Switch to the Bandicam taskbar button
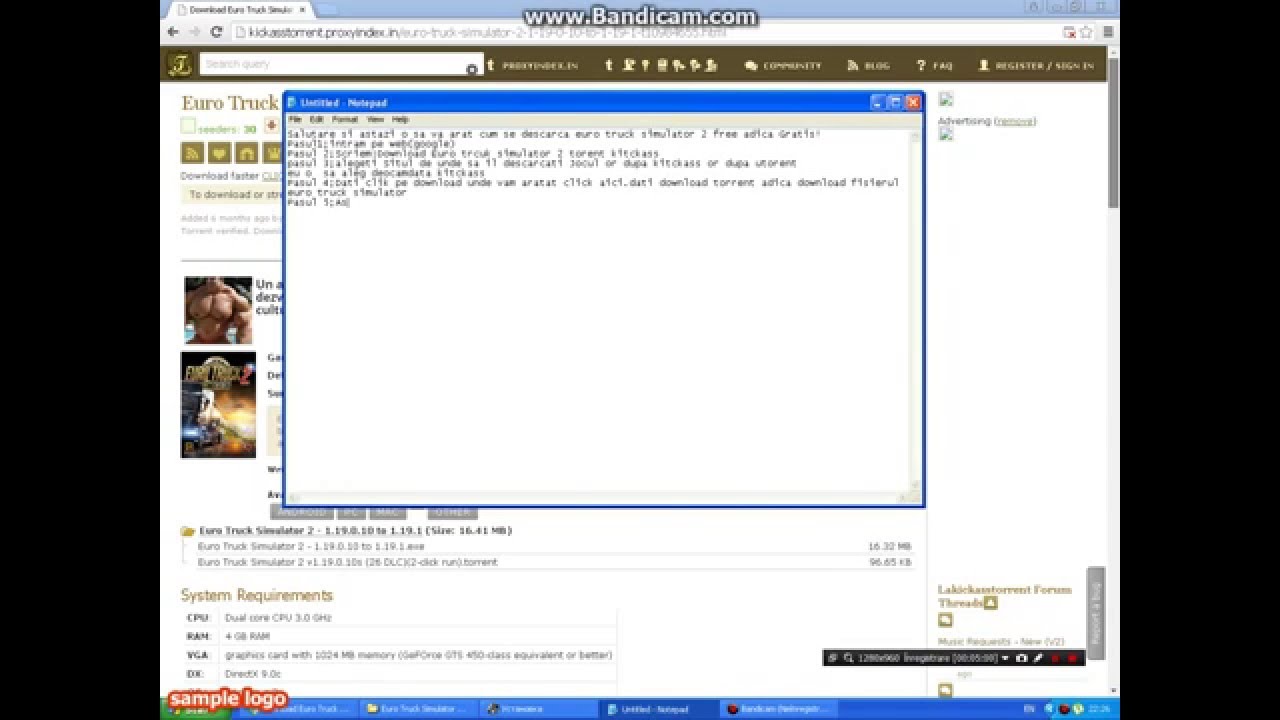Screen dimensions: 1280x720 [x=779, y=709]
